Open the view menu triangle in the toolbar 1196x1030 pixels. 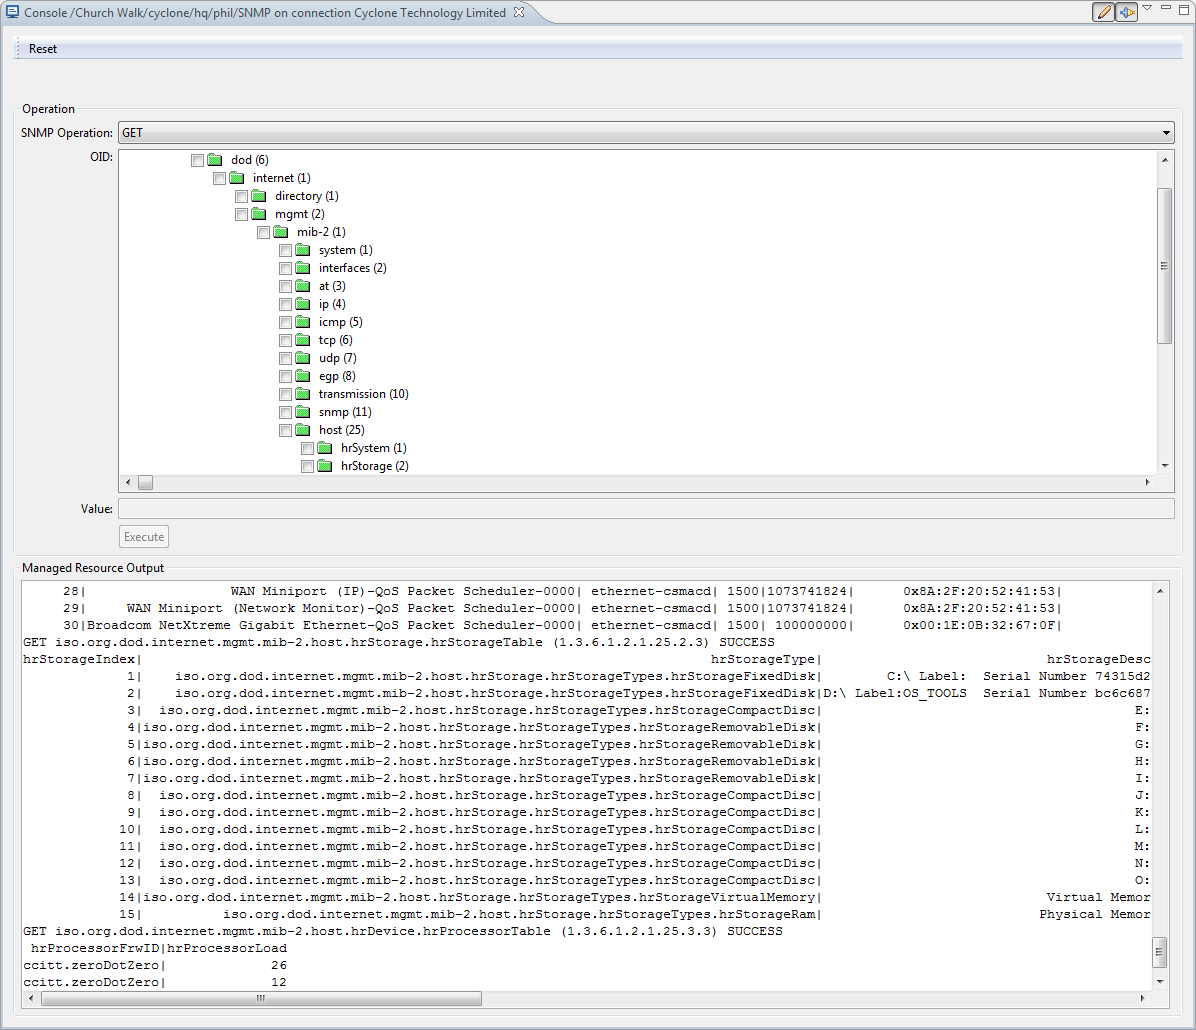[1146, 8]
